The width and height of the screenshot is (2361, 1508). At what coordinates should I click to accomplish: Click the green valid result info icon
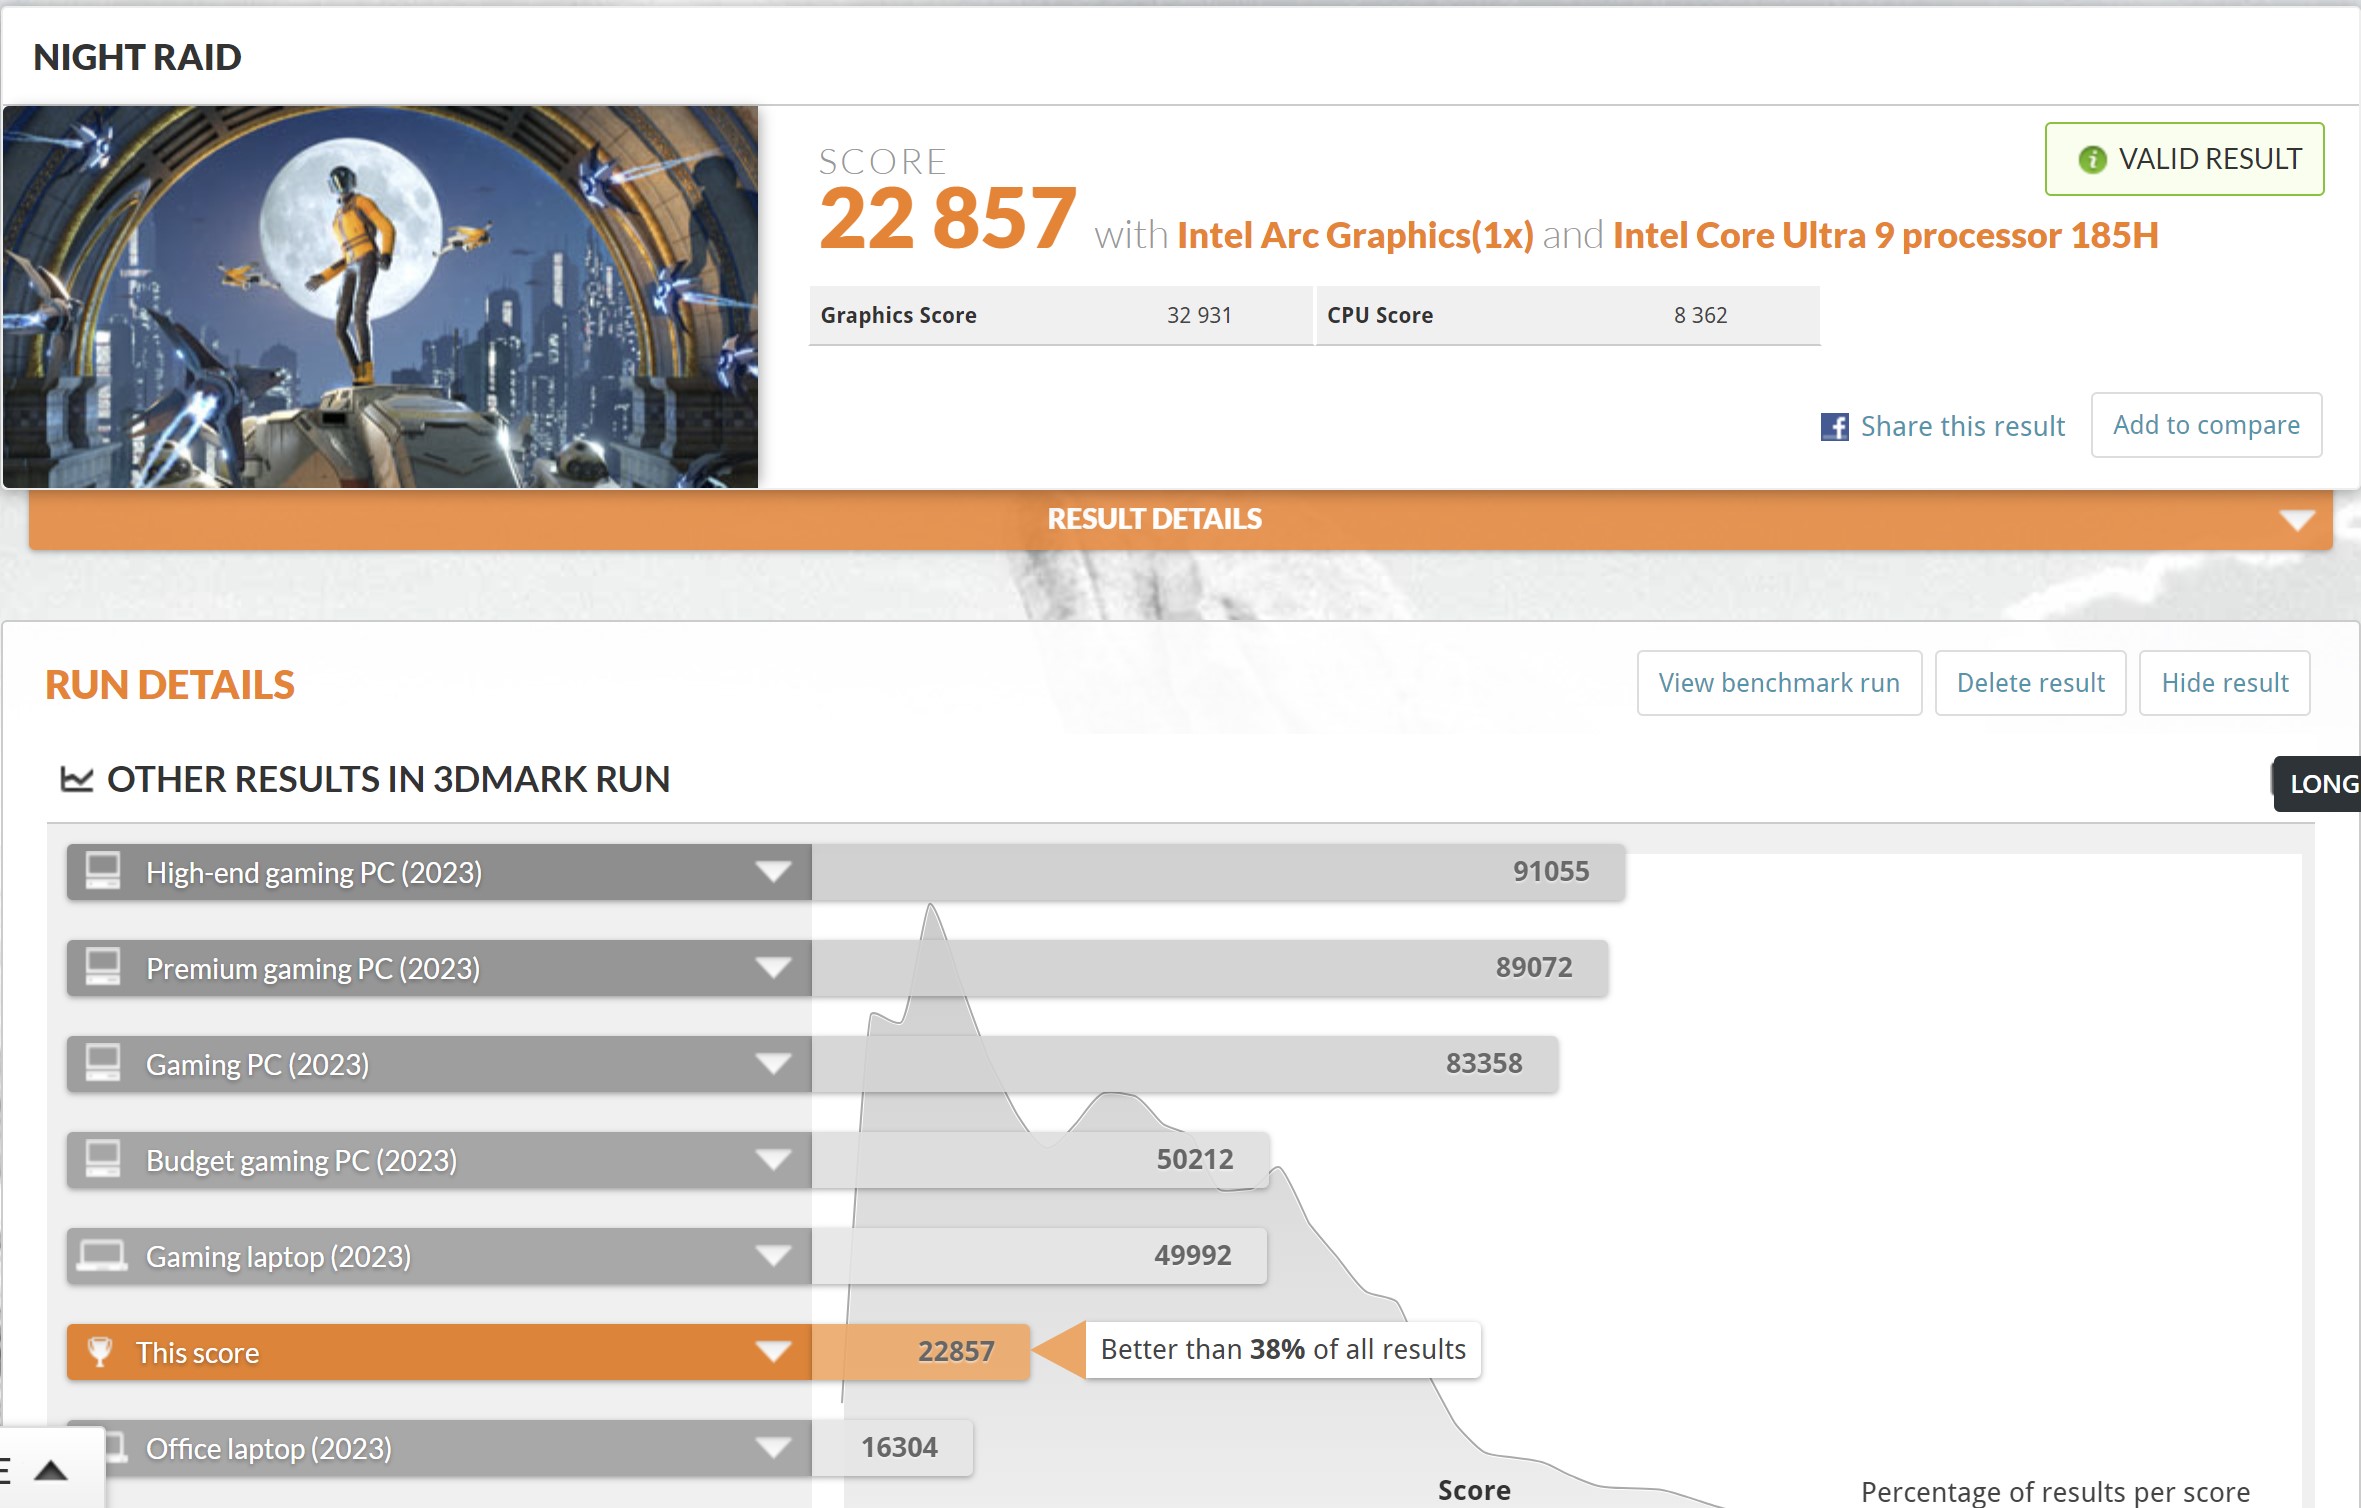[x=2092, y=159]
